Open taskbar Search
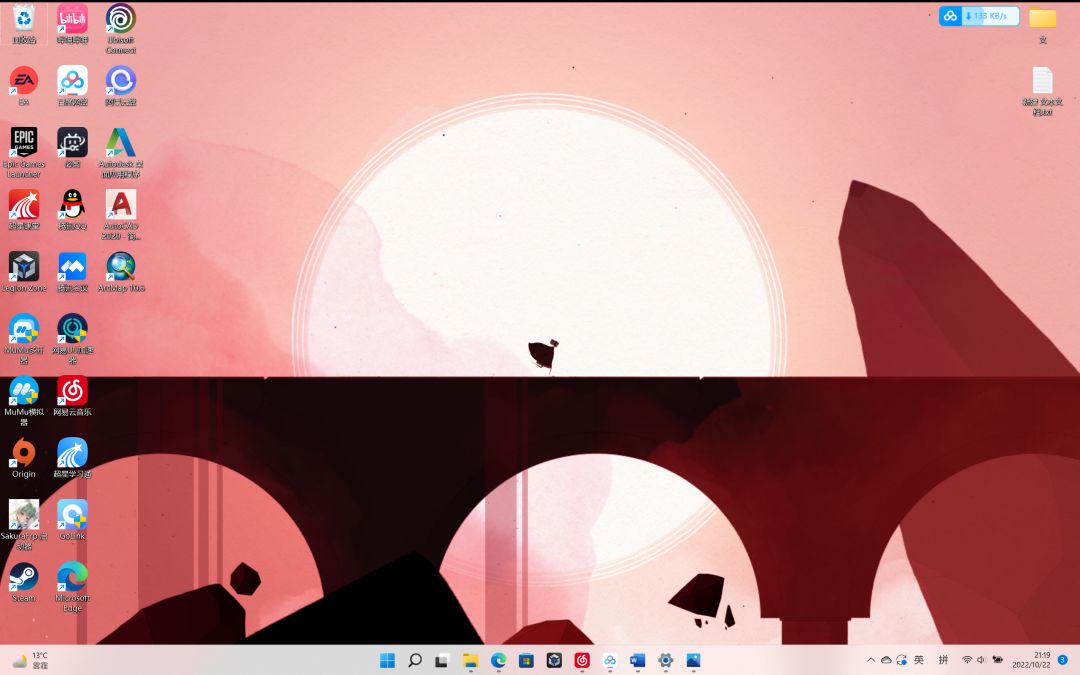 (x=415, y=661)
